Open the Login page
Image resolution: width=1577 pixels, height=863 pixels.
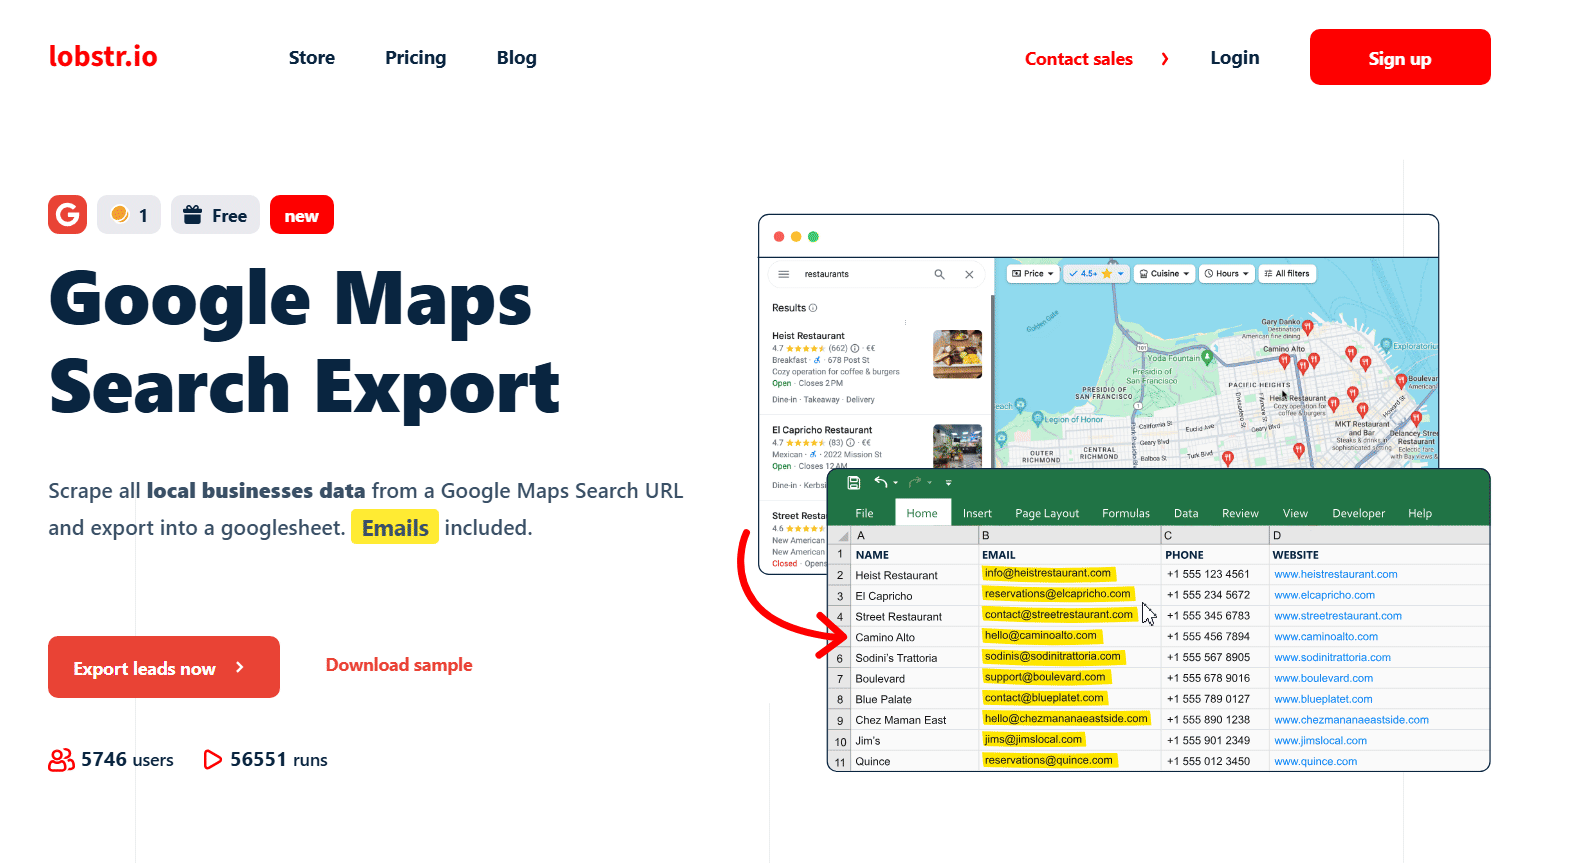pos(1235,58)
